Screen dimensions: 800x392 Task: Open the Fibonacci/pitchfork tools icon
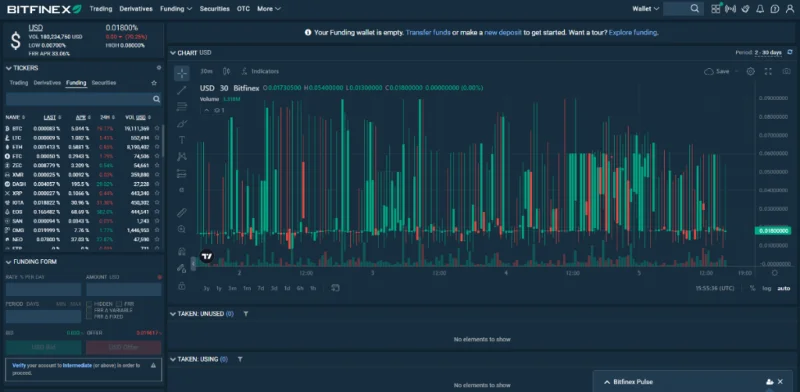pyautogui.click(x=182, y=107)
